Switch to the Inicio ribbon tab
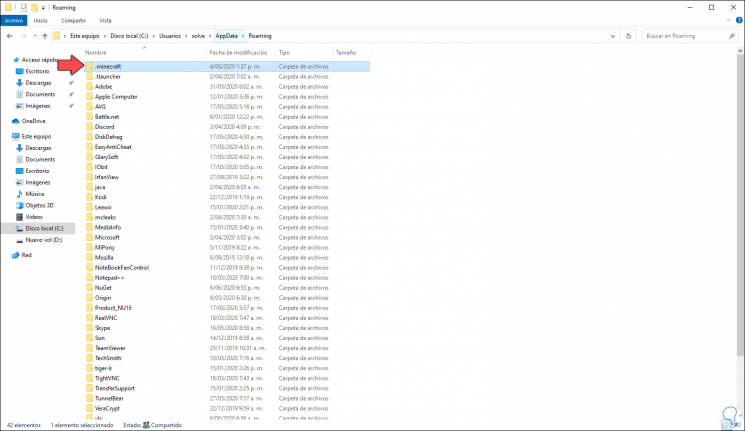The height and width of the screenshot is (431, 745). tap(40, 20)
